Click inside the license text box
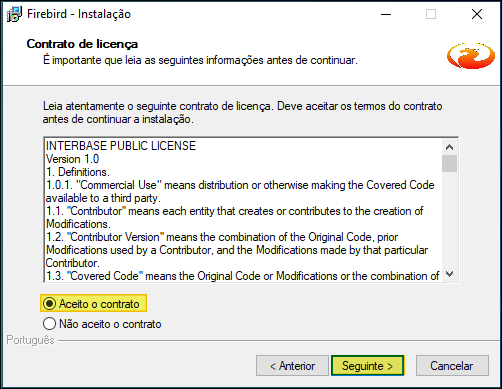 (243, 210)
